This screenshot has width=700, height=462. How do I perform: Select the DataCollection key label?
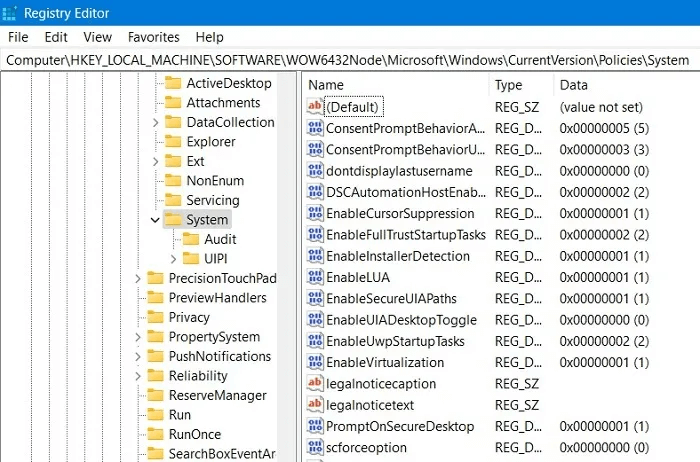[x=230, y=122]
